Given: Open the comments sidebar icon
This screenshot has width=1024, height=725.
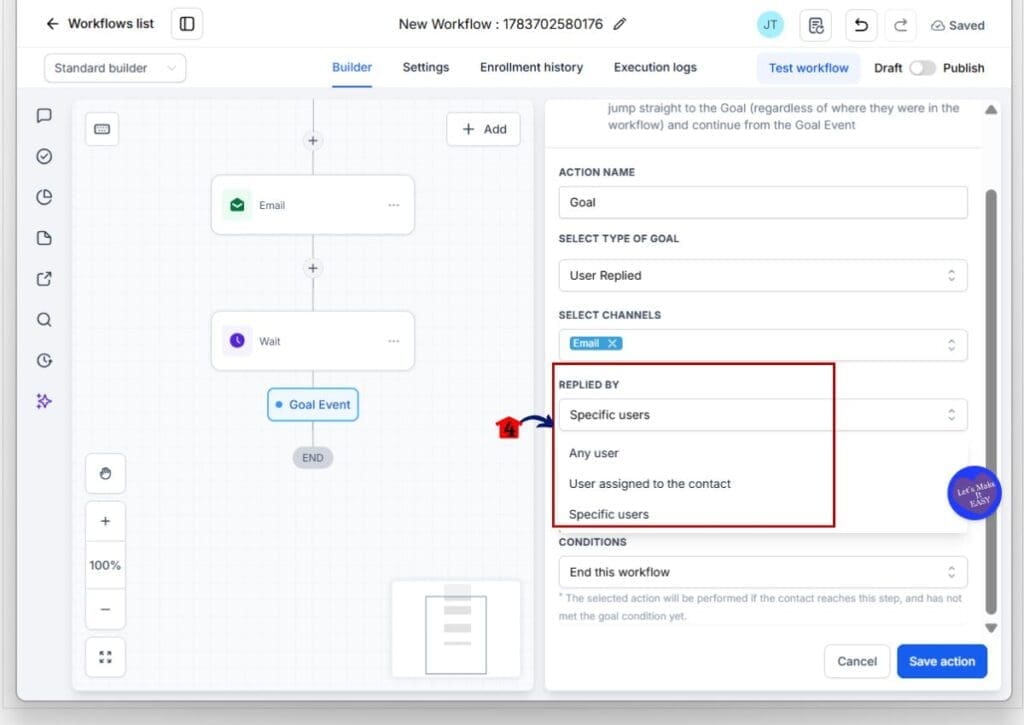Looking at the screenshot, I should click(44, 116).
